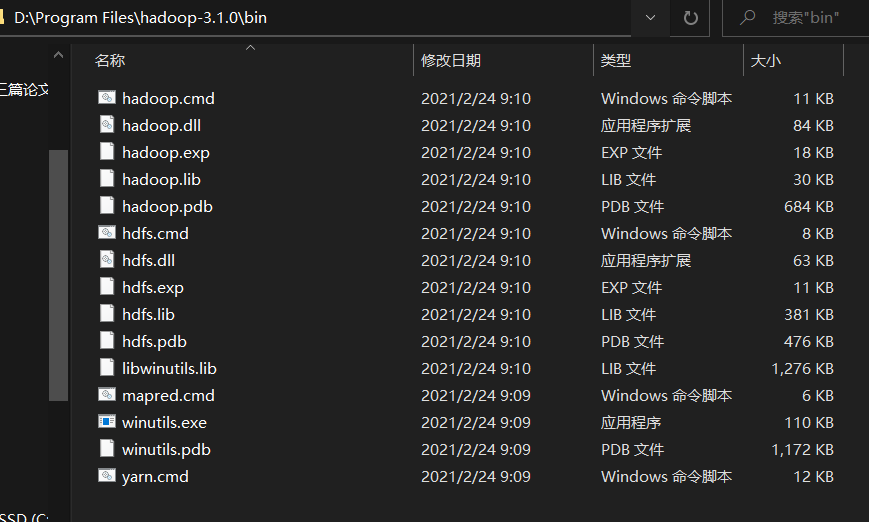Refresh the bin folder view

[691, 18]
